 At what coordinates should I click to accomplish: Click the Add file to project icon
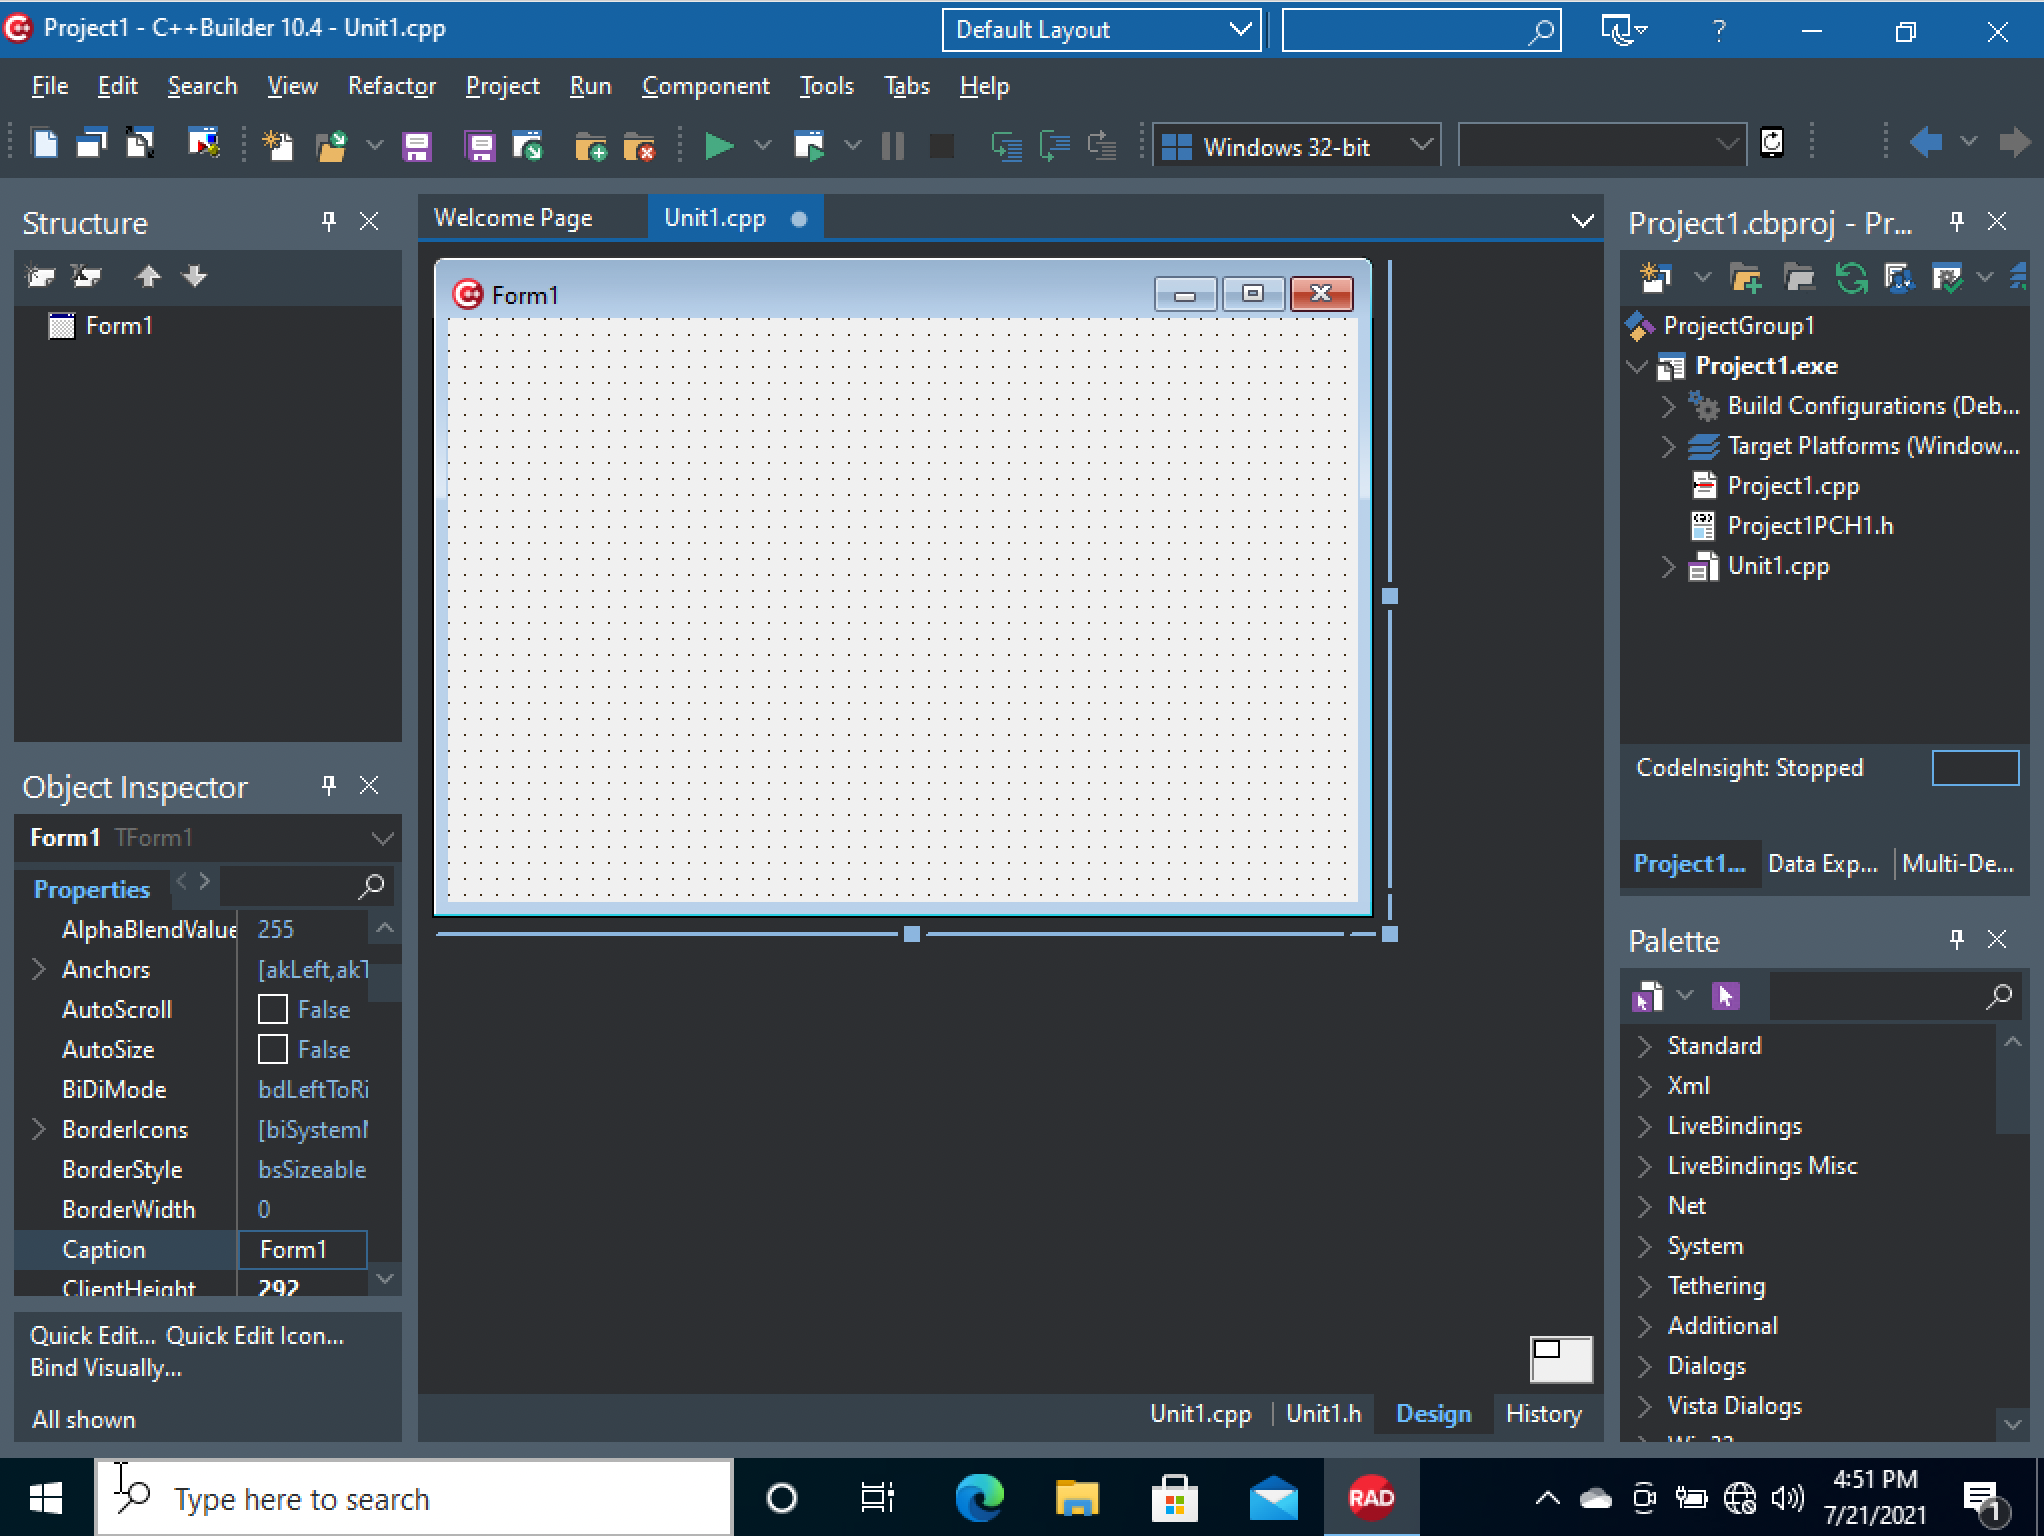591,146
